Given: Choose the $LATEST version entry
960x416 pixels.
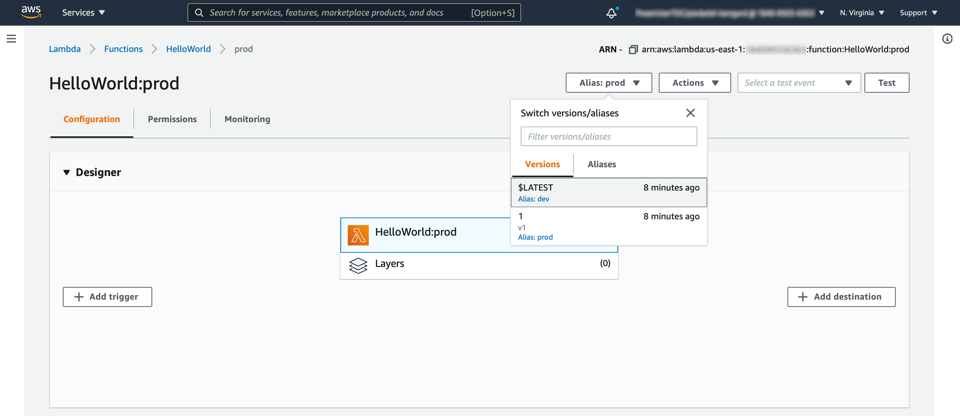Looking at the screenshot, I should click(x=609, y=192).
